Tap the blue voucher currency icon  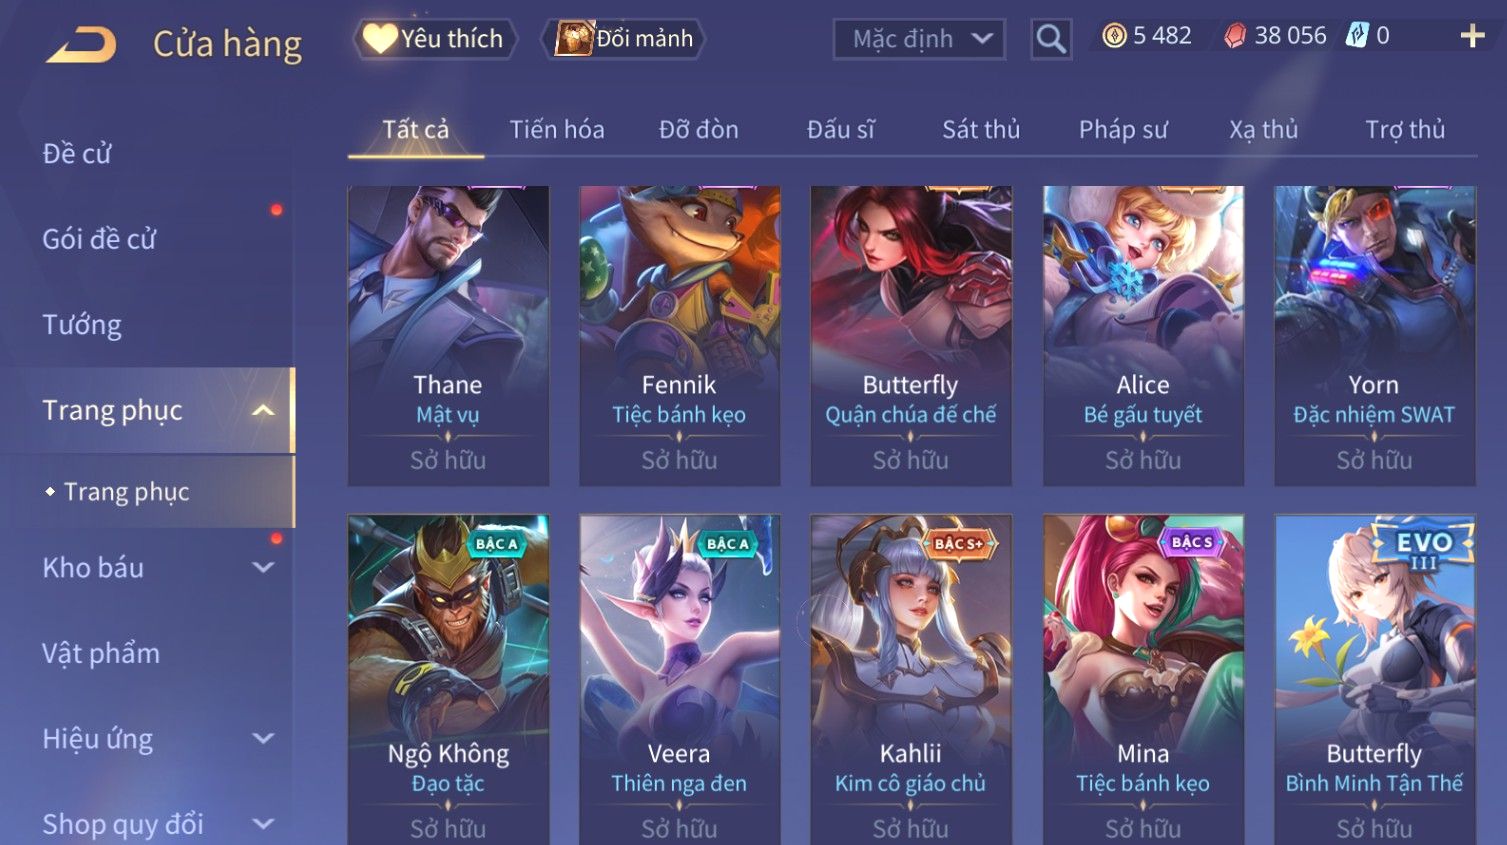[x=1356, y=36]
